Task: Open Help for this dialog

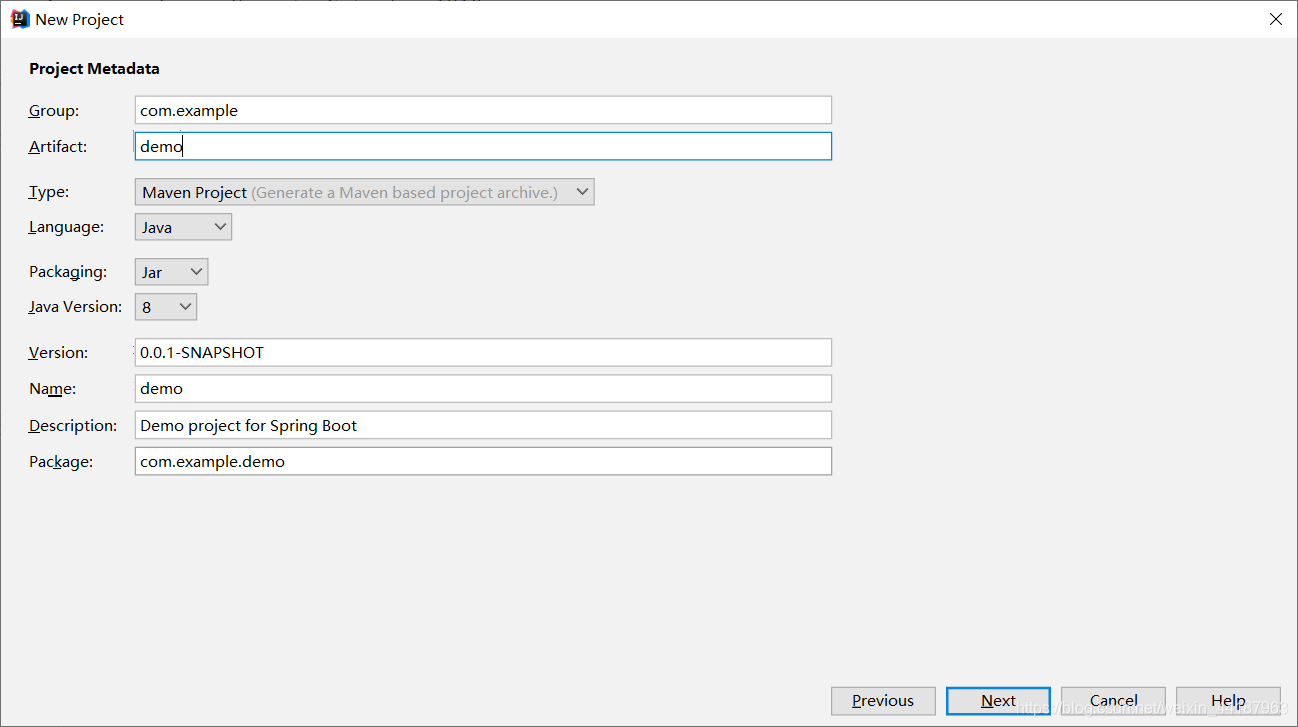Action: [1228, 700]
